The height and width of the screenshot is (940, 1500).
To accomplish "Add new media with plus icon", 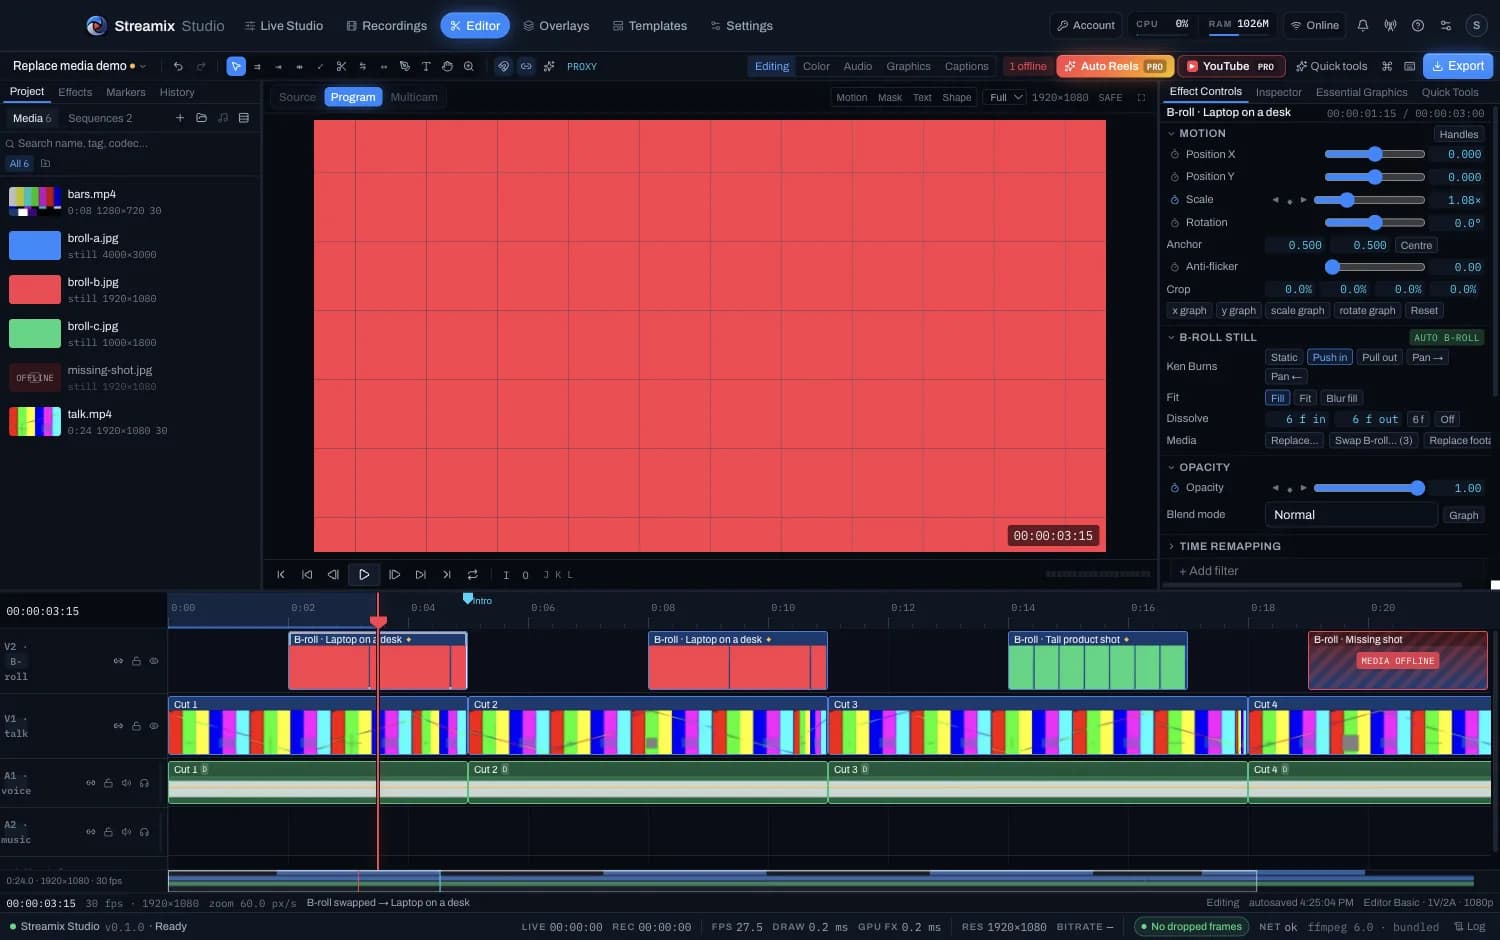I will point(180,118).
